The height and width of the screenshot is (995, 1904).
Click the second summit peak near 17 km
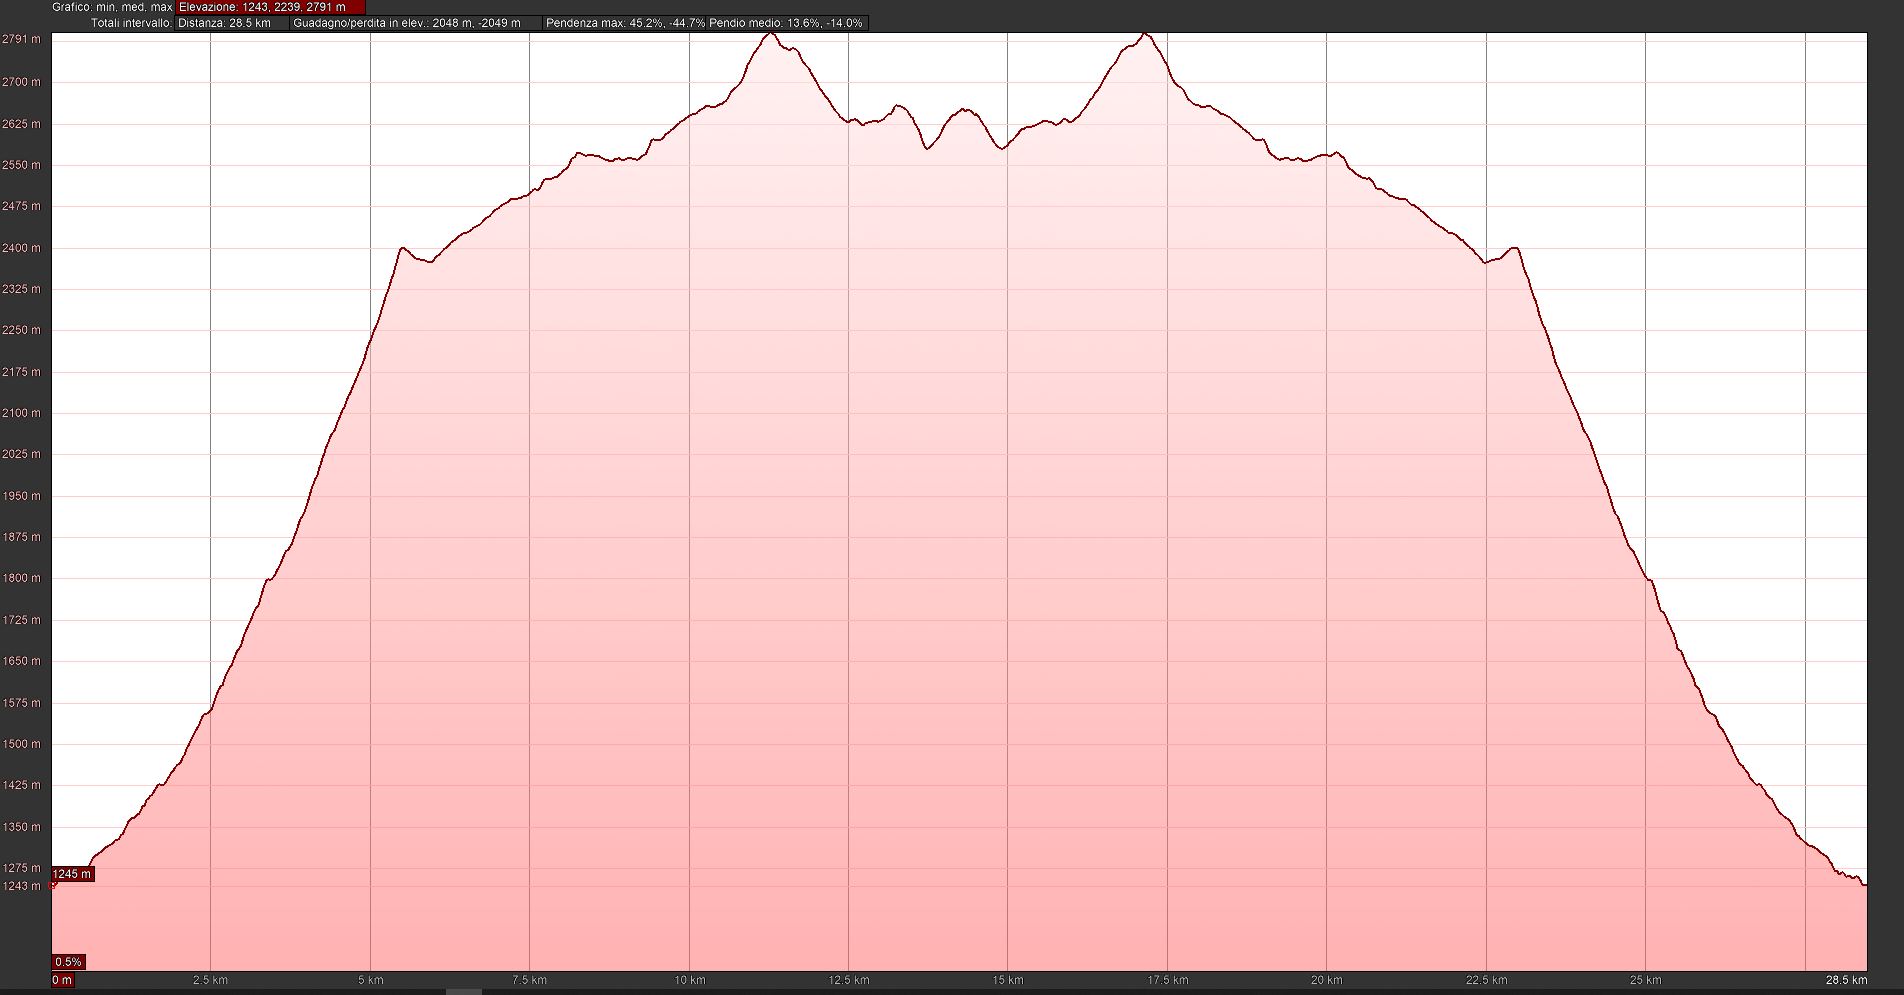[x=1145, y=35]
